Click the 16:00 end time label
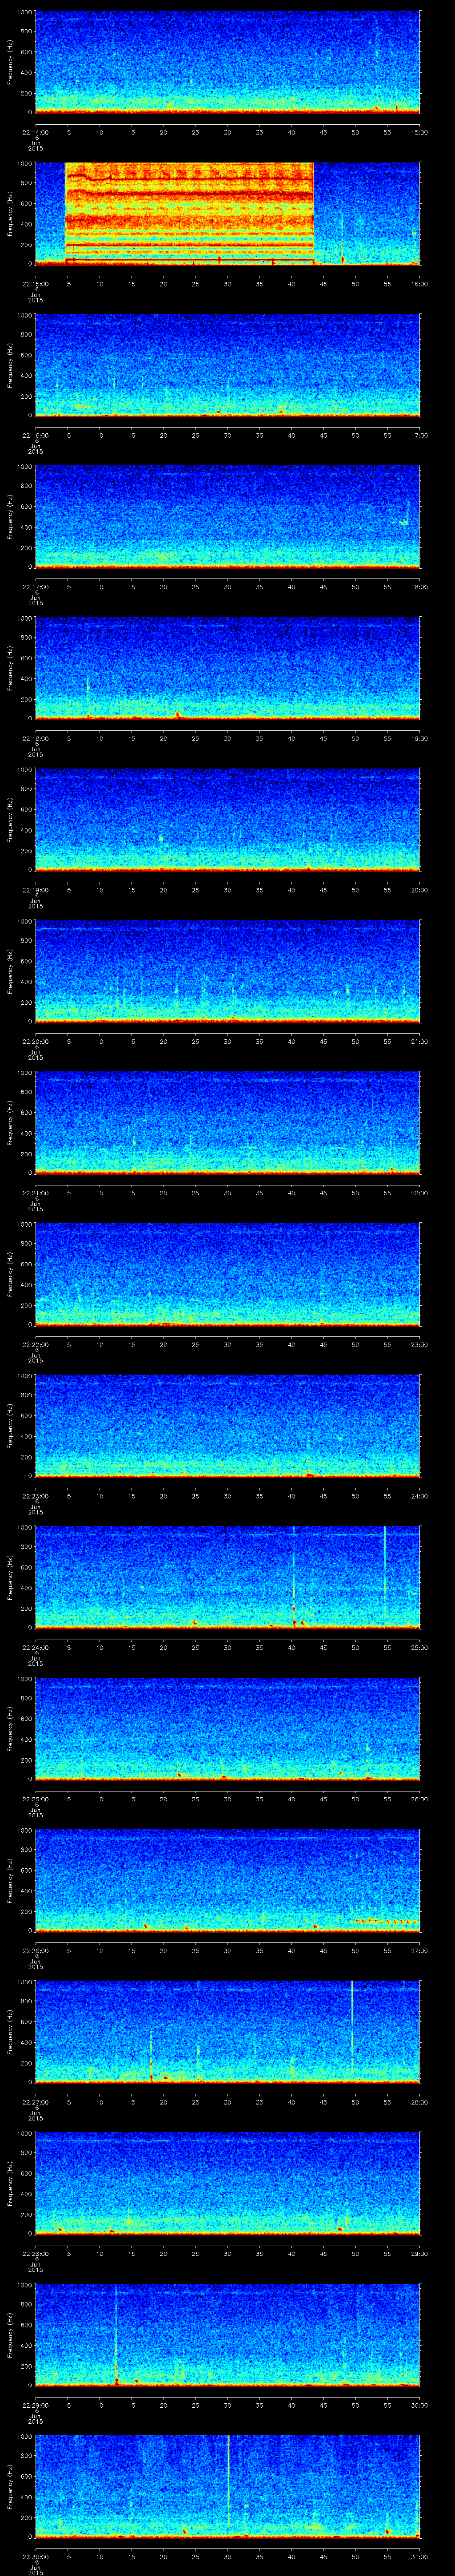Viewport: 455px width, 2576px height. [420, 284]
